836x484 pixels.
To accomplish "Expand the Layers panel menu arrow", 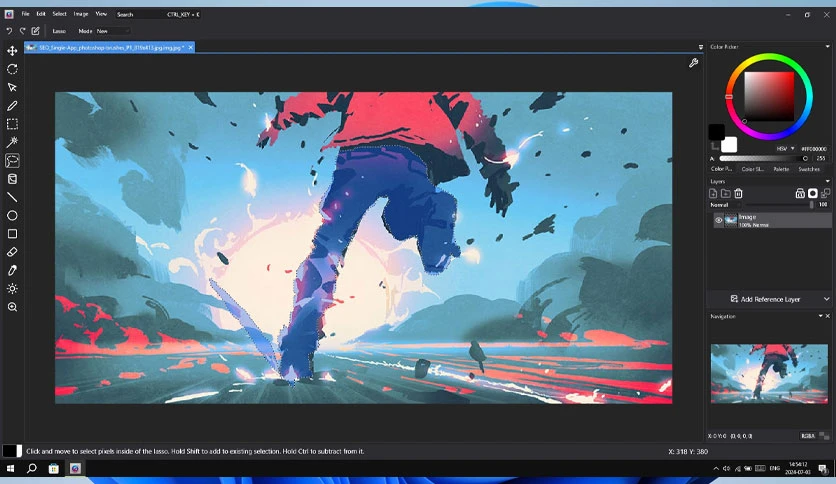I will pyautogui.click(x=827, y=181).
